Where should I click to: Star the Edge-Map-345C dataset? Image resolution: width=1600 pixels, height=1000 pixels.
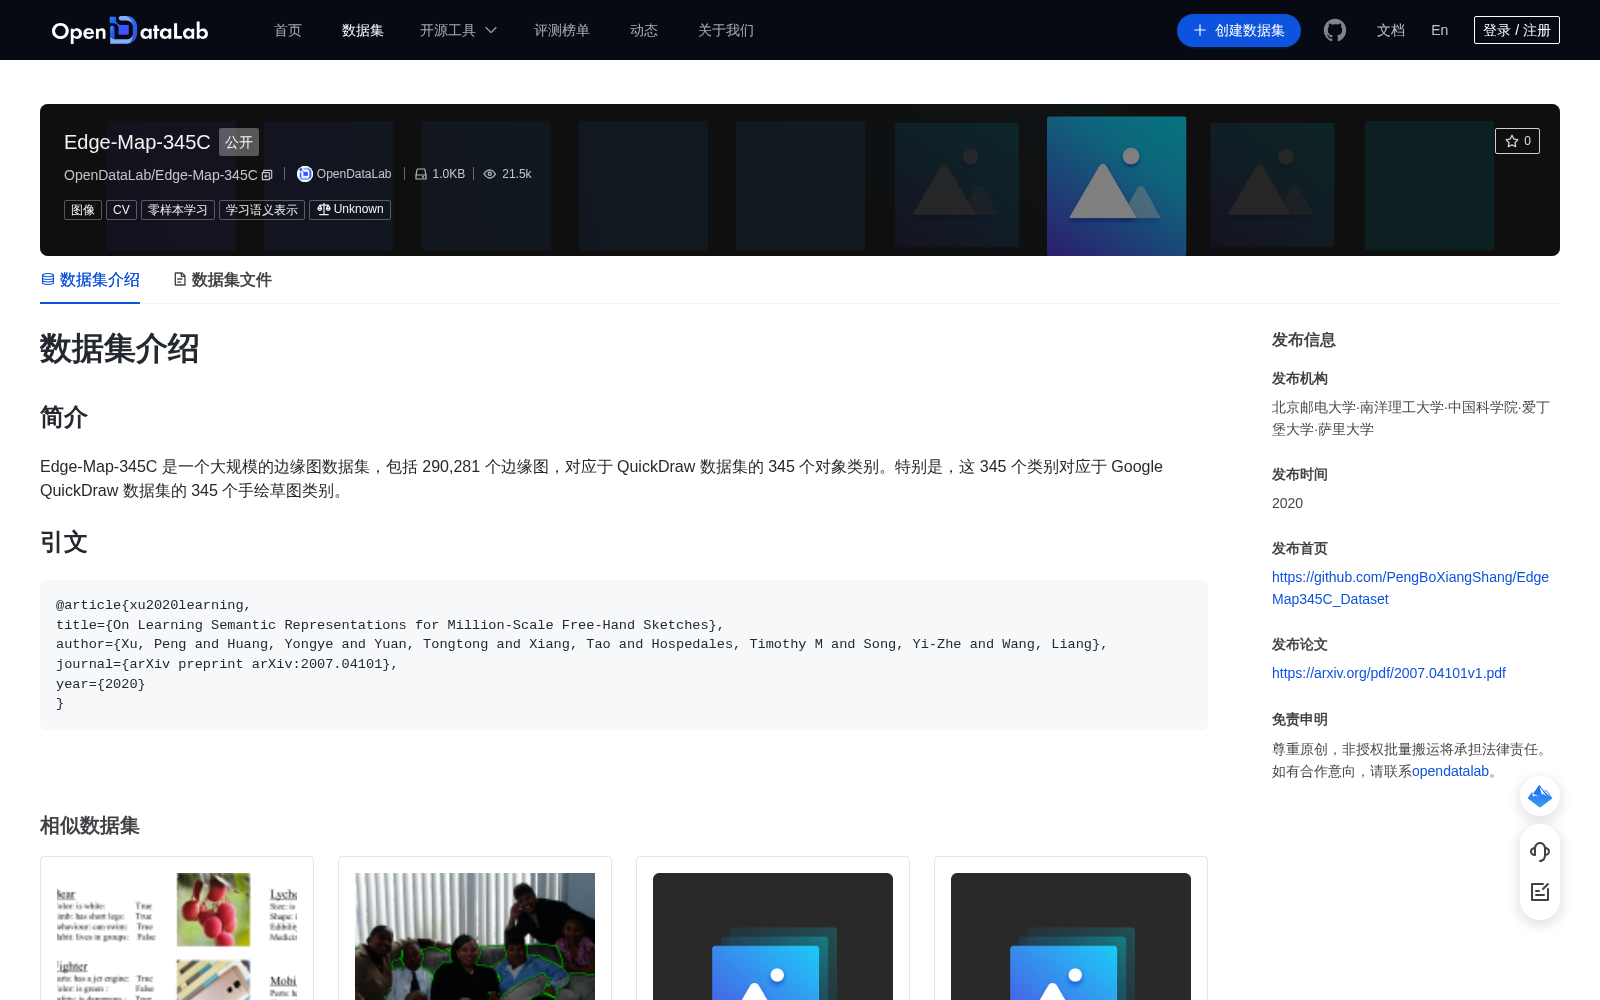pyautogui.click(x=1517, y=141)
